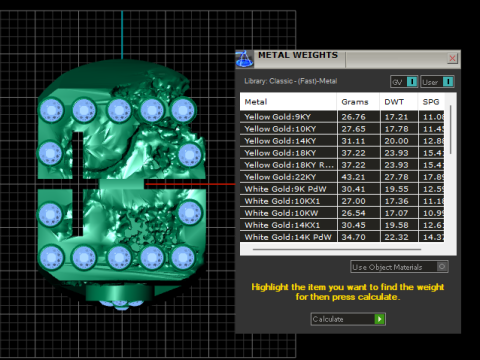Select the Yellow Gold:18KY R... row
The image size is (480, 360).
tap(342, 165)
